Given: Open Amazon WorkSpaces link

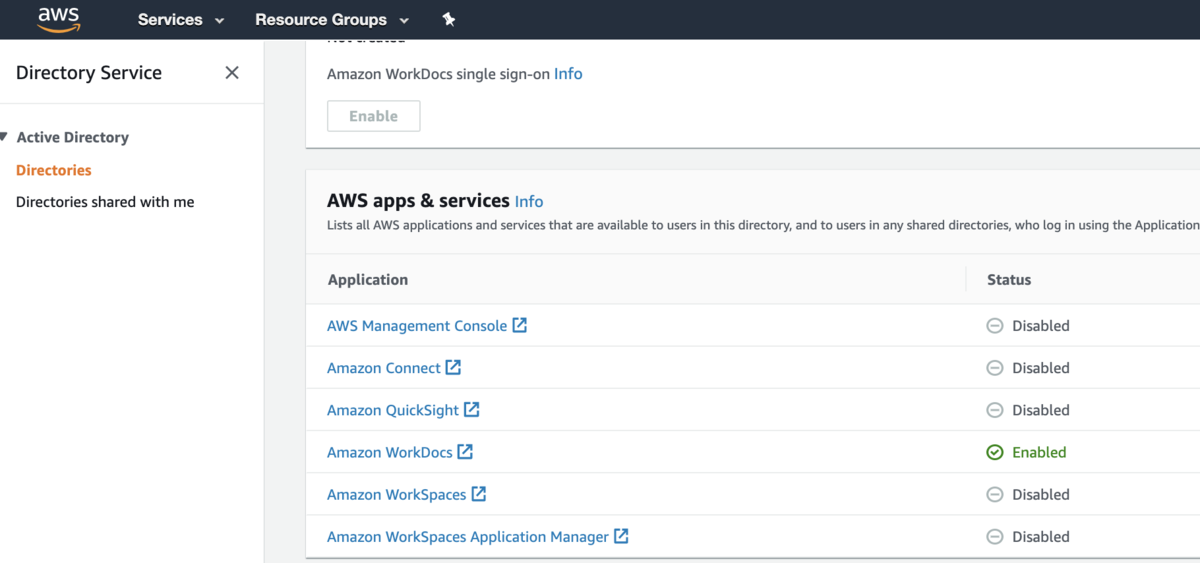Looking at the screenshot, I should click(x=397, y=494).
